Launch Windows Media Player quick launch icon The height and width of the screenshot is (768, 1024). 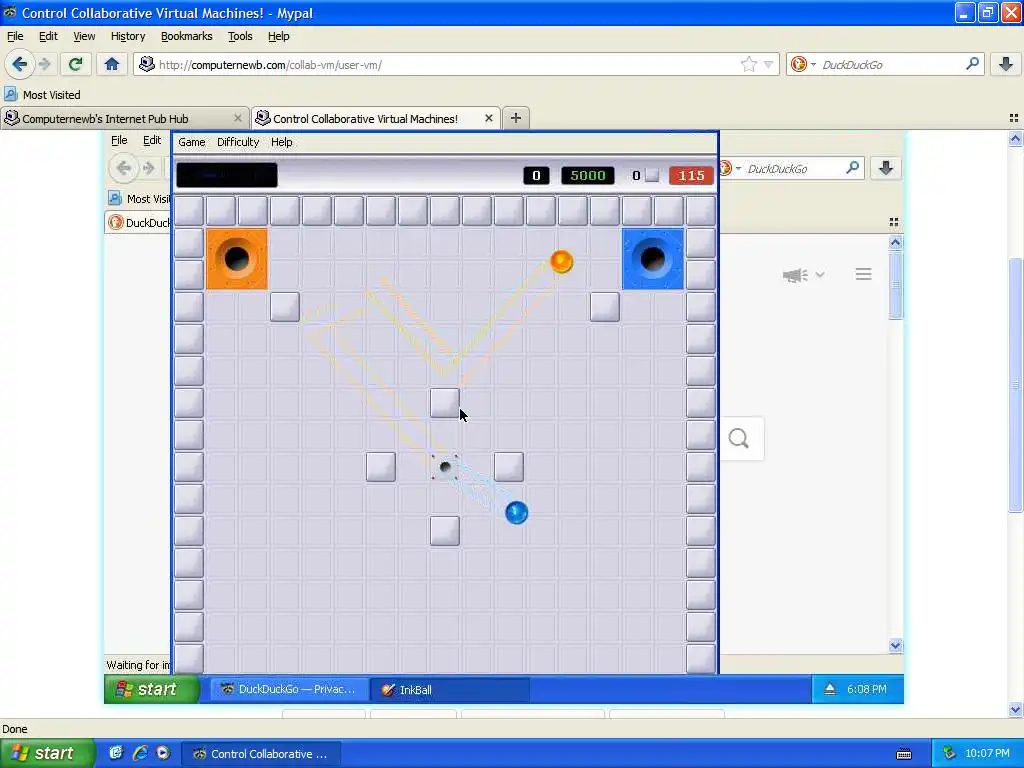pos(163,753)
